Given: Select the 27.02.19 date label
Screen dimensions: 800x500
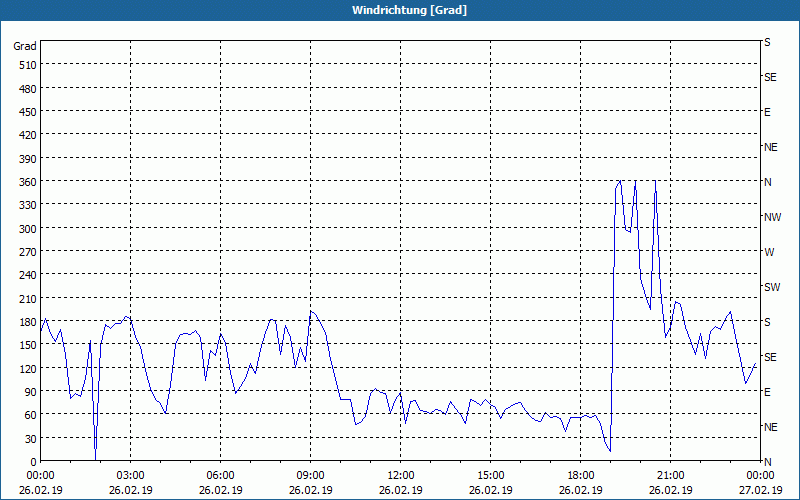Looking at the screenshot, I should pyautogui.click(x=760, y=490).
